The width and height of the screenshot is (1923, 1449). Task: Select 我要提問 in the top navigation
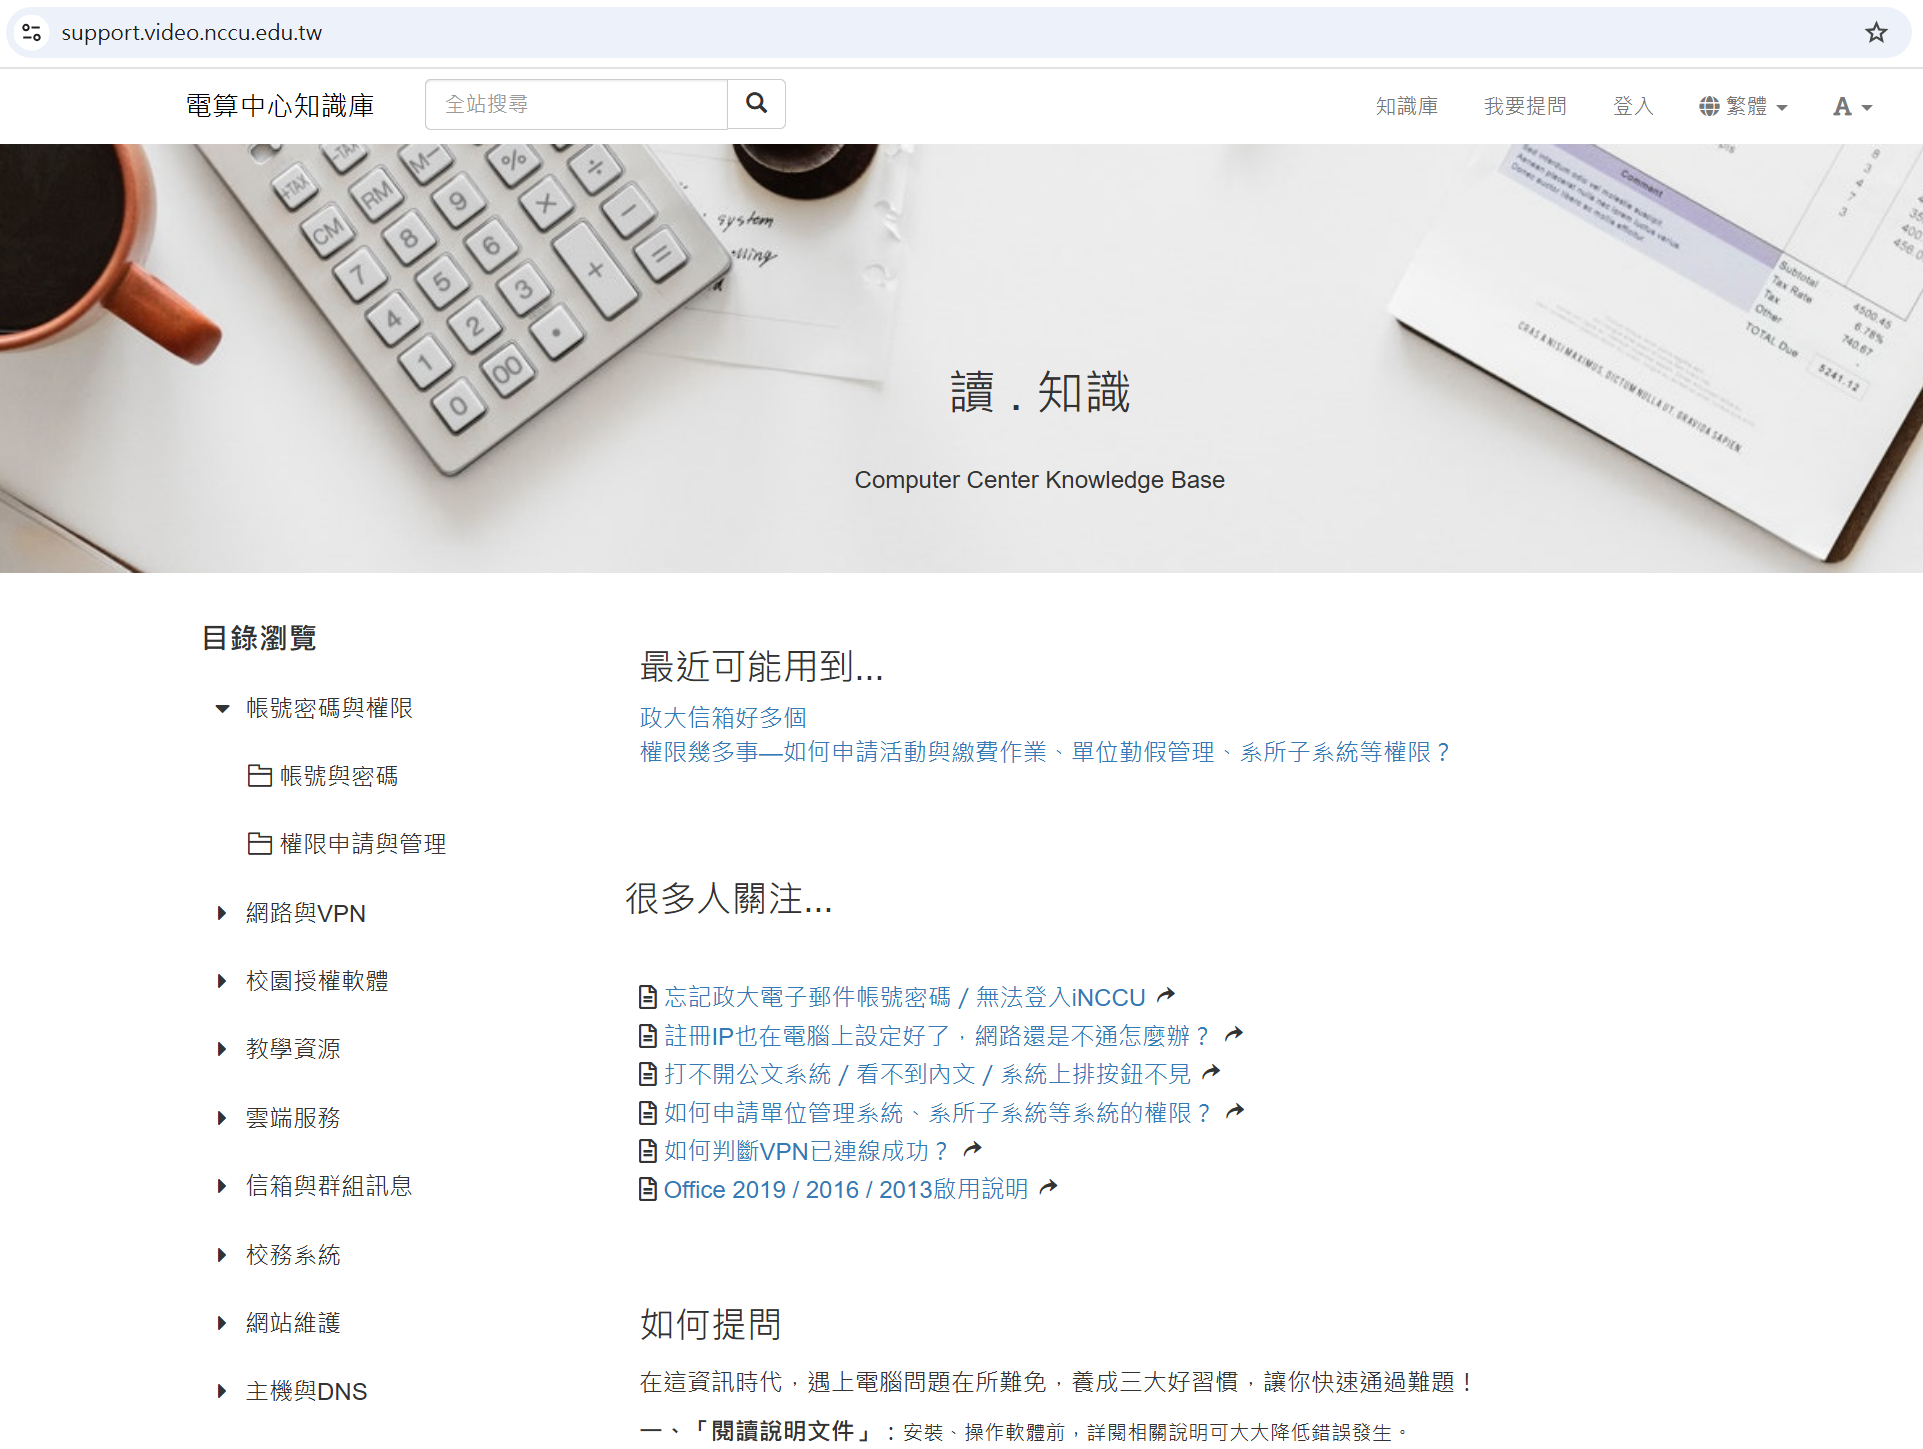pos(1524,105)
